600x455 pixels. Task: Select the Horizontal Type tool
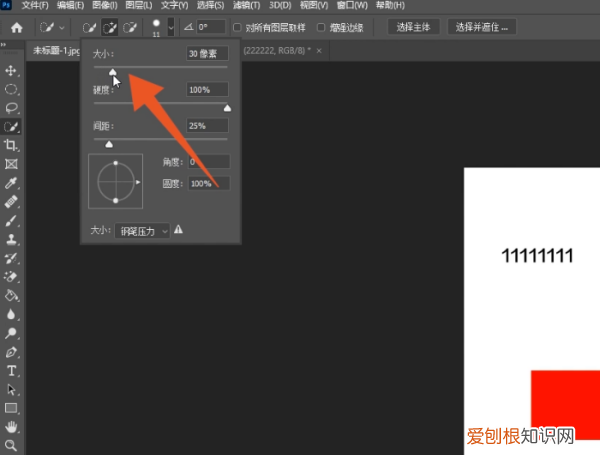click(11, 371)
